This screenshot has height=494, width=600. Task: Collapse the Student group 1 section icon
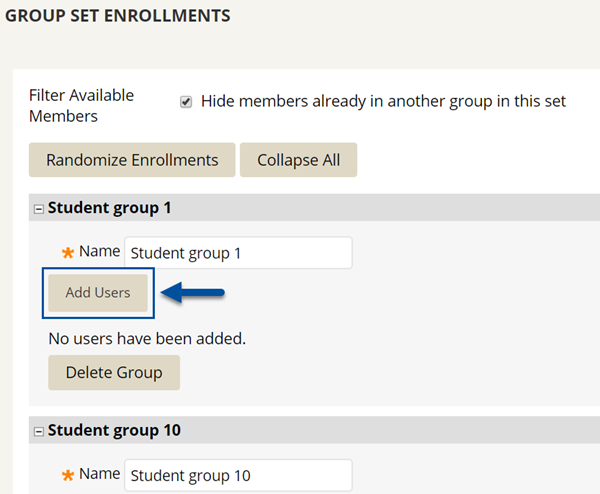[x=39, y=209]
